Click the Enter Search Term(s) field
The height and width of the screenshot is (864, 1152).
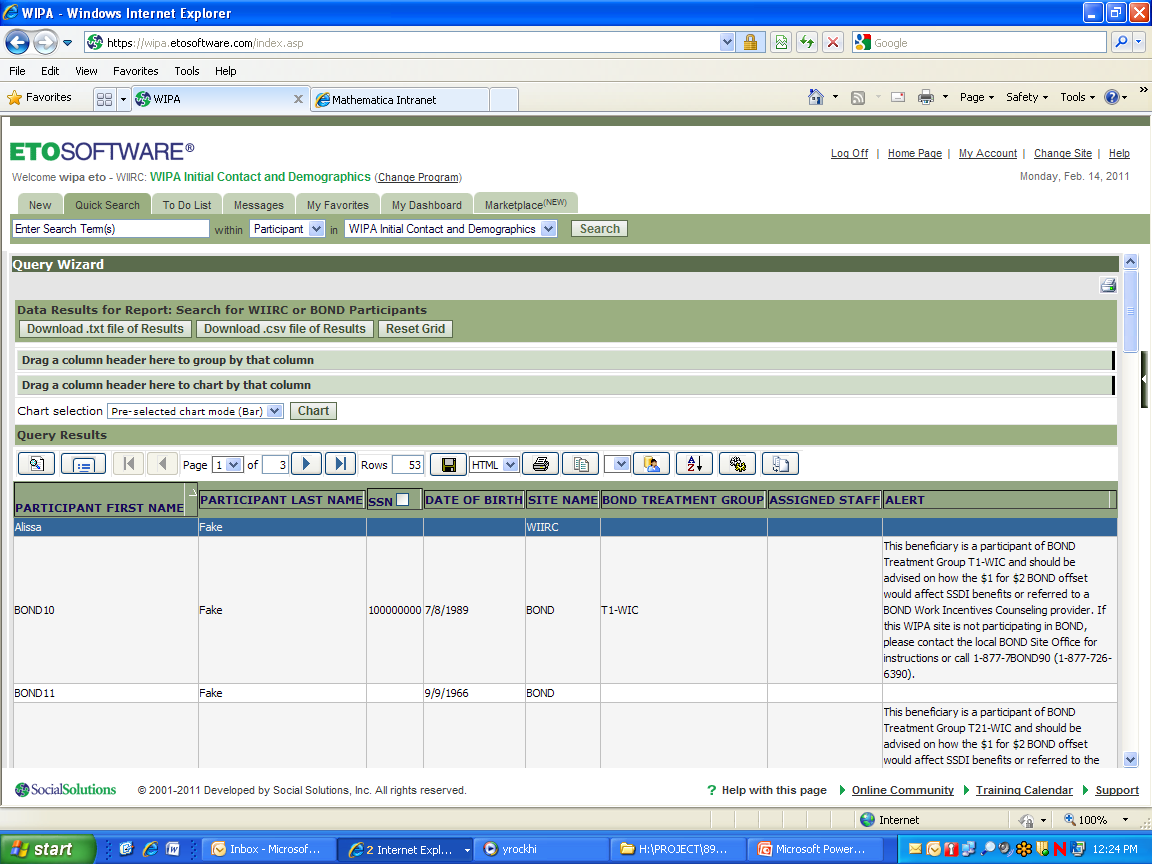pyautogui.click(x=110, y=229)
